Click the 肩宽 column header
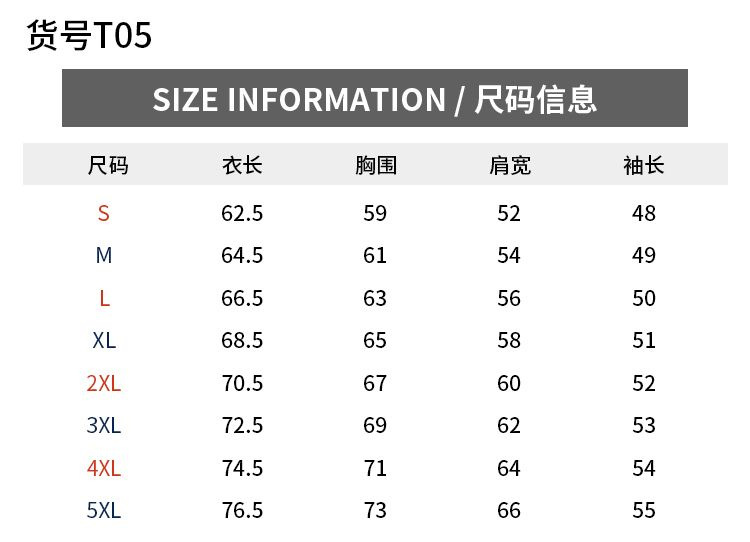The height and width of the screenshot is (542, 750). point(509,165)
